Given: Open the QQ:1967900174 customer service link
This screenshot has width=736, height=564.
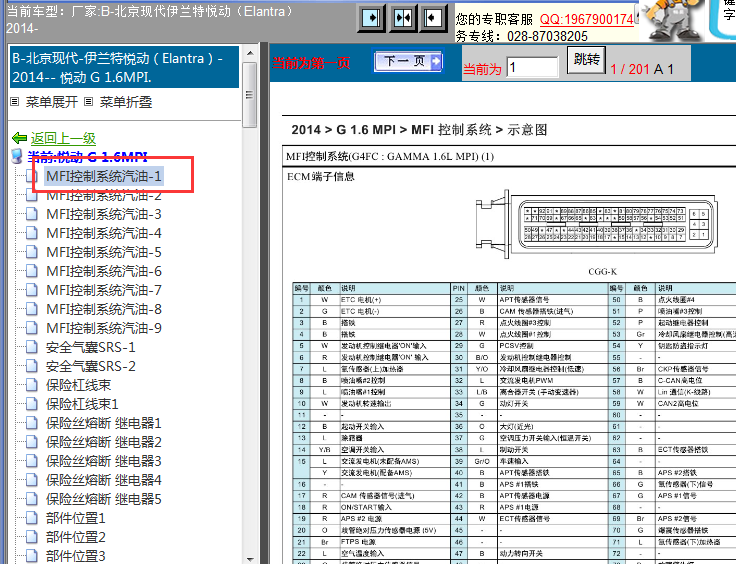Looking at the screenshot, I should 586,19.
